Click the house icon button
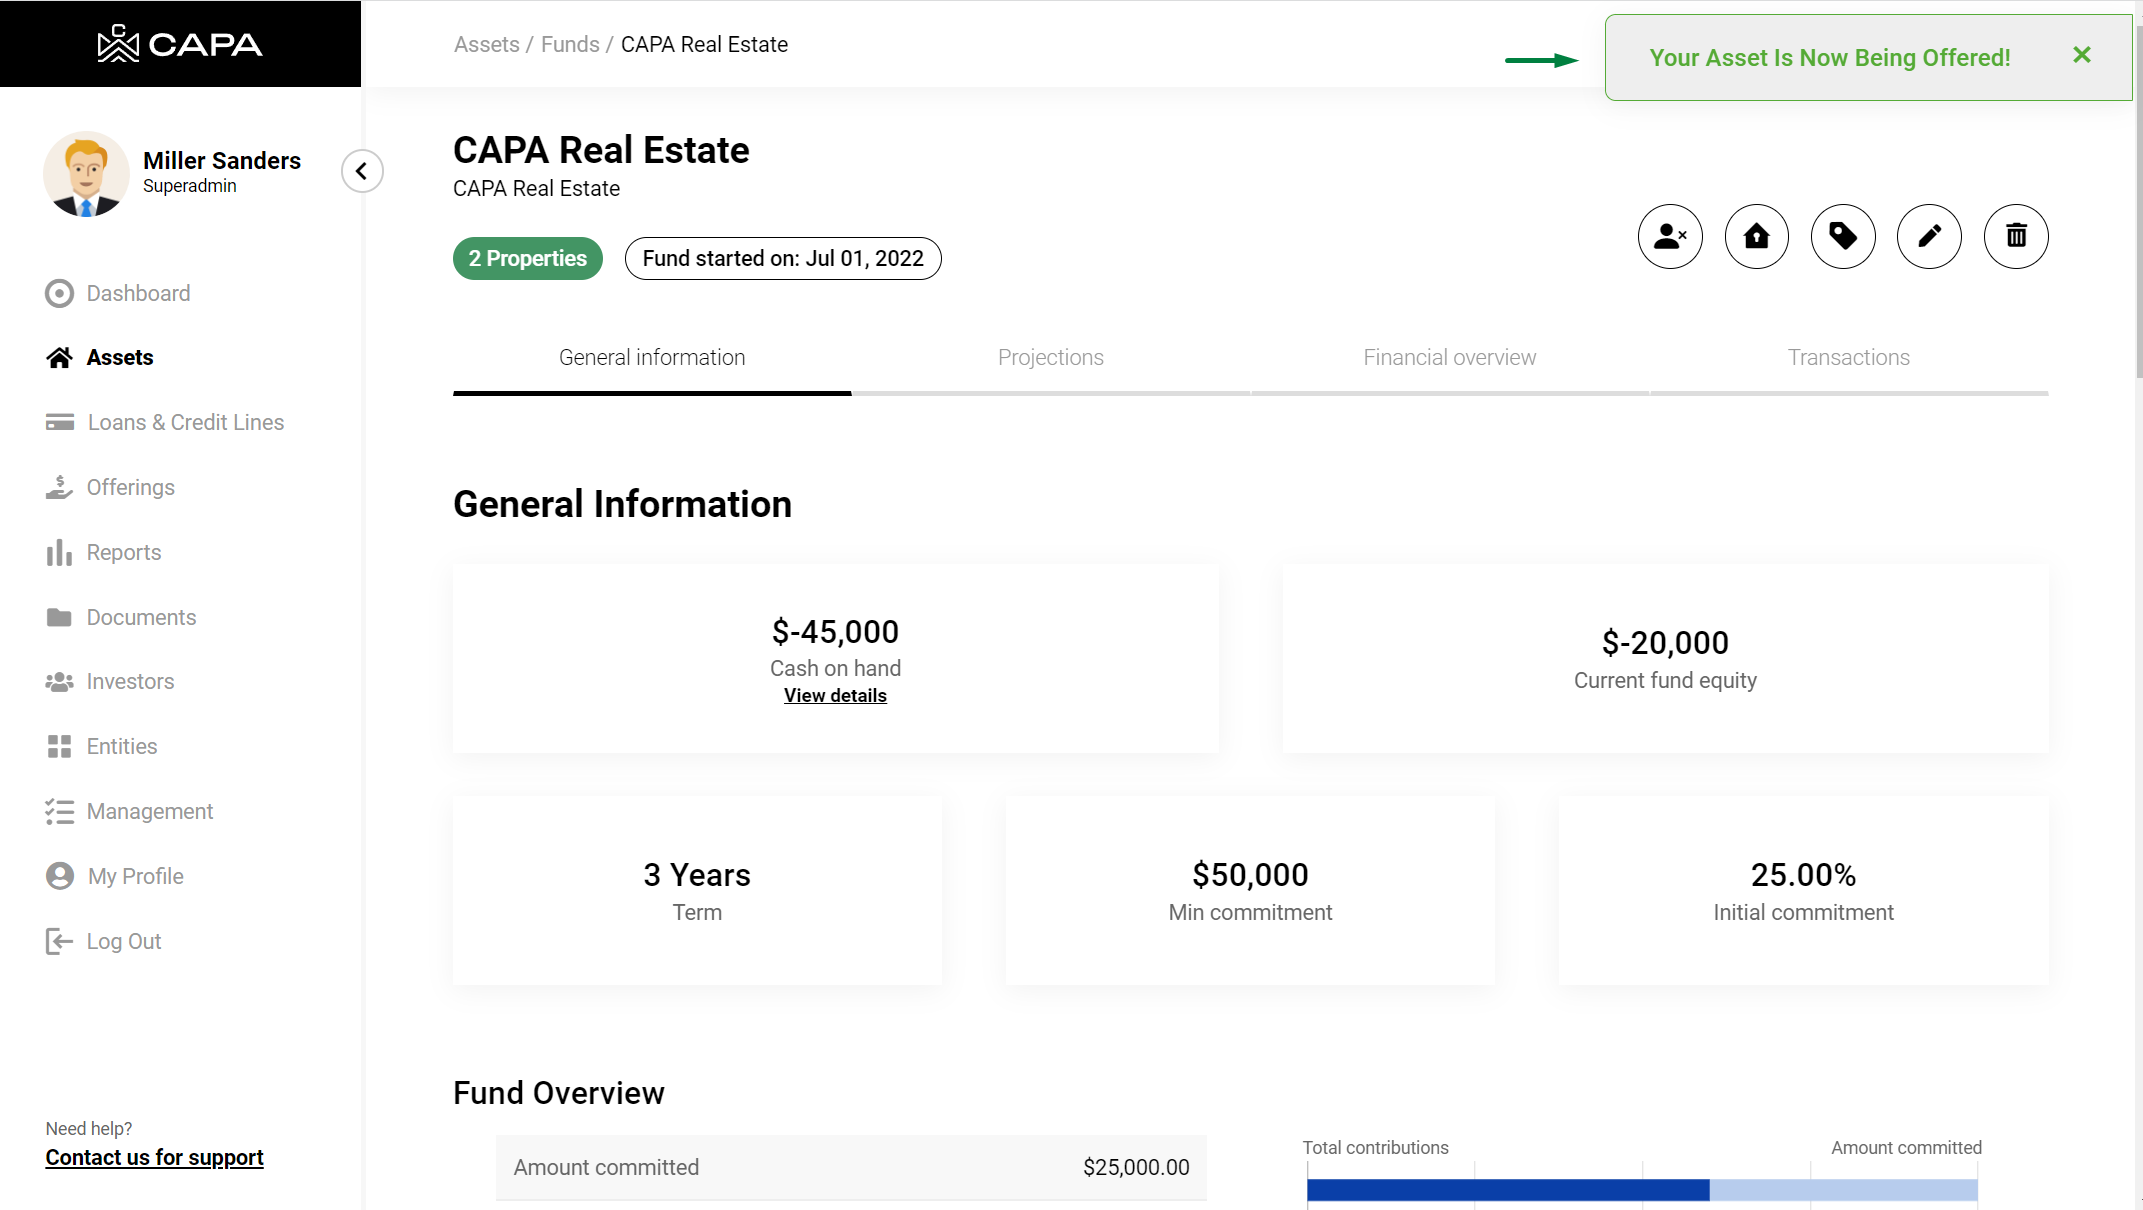The width and height of the screenshot is (2143, 1210). (x=1757, y=237)
